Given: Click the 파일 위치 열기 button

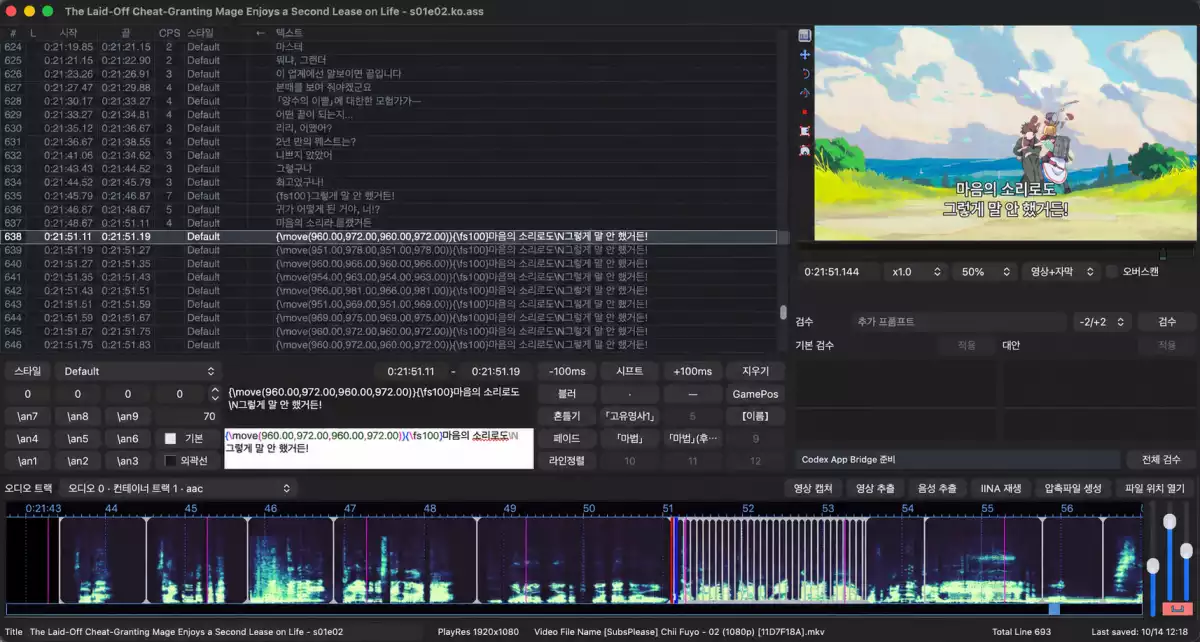Looking at the screenshot, I should (x=1155, y=489).
